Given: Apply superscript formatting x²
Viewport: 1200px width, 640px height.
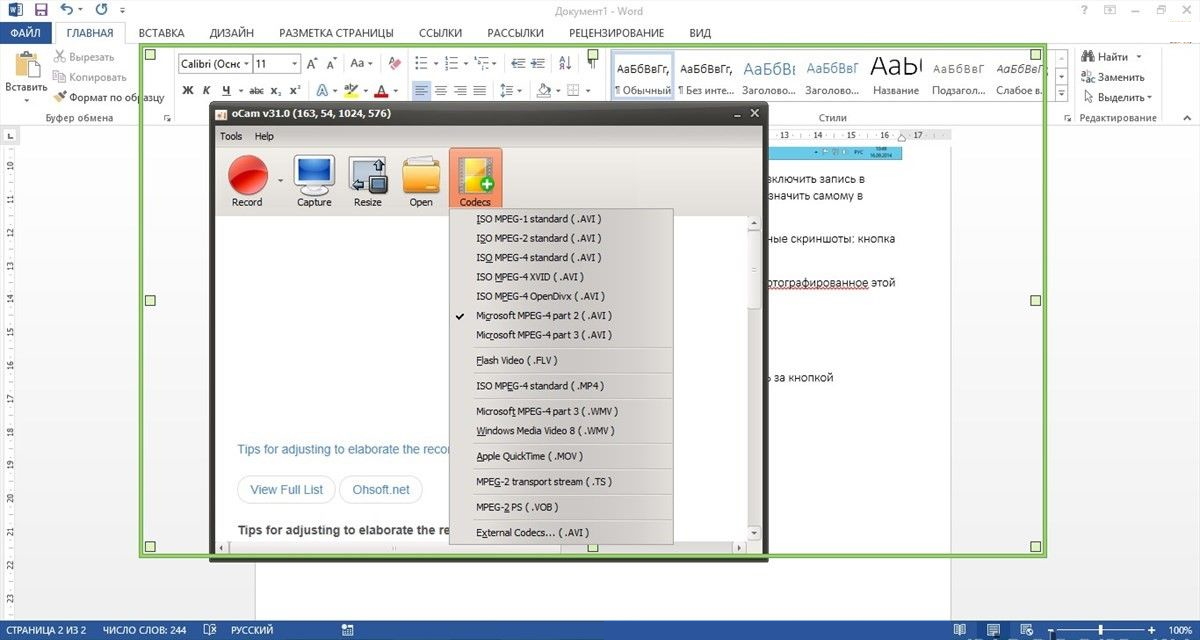Looking at the screenshot, I should (x=294, y=90).
